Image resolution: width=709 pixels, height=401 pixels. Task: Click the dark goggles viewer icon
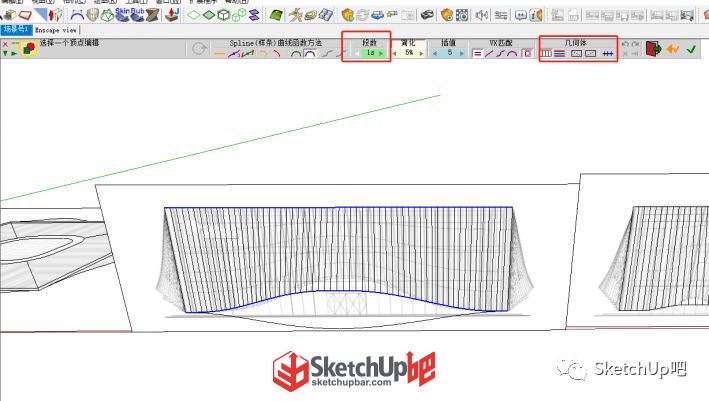(427, 15)
